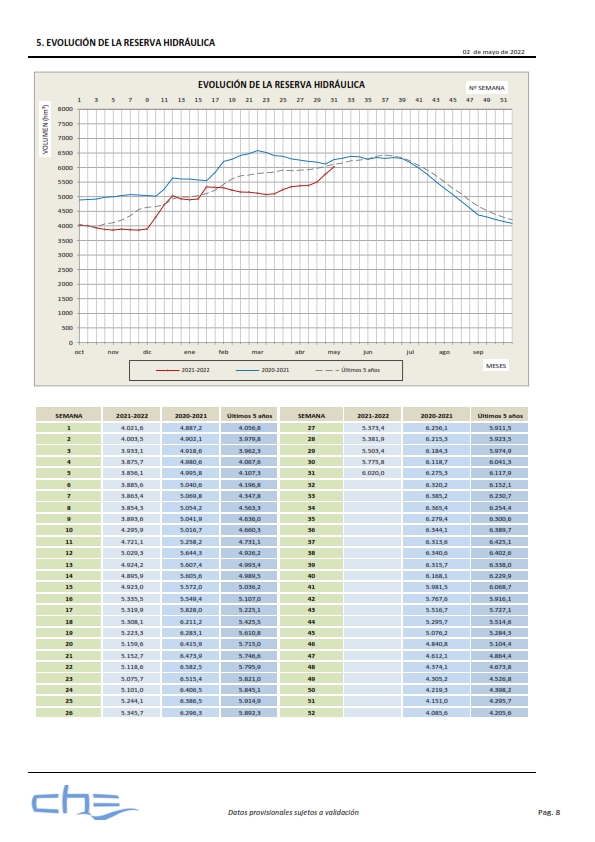
Task: Select the '2021-2022' red legend entry
Action: 183,370
